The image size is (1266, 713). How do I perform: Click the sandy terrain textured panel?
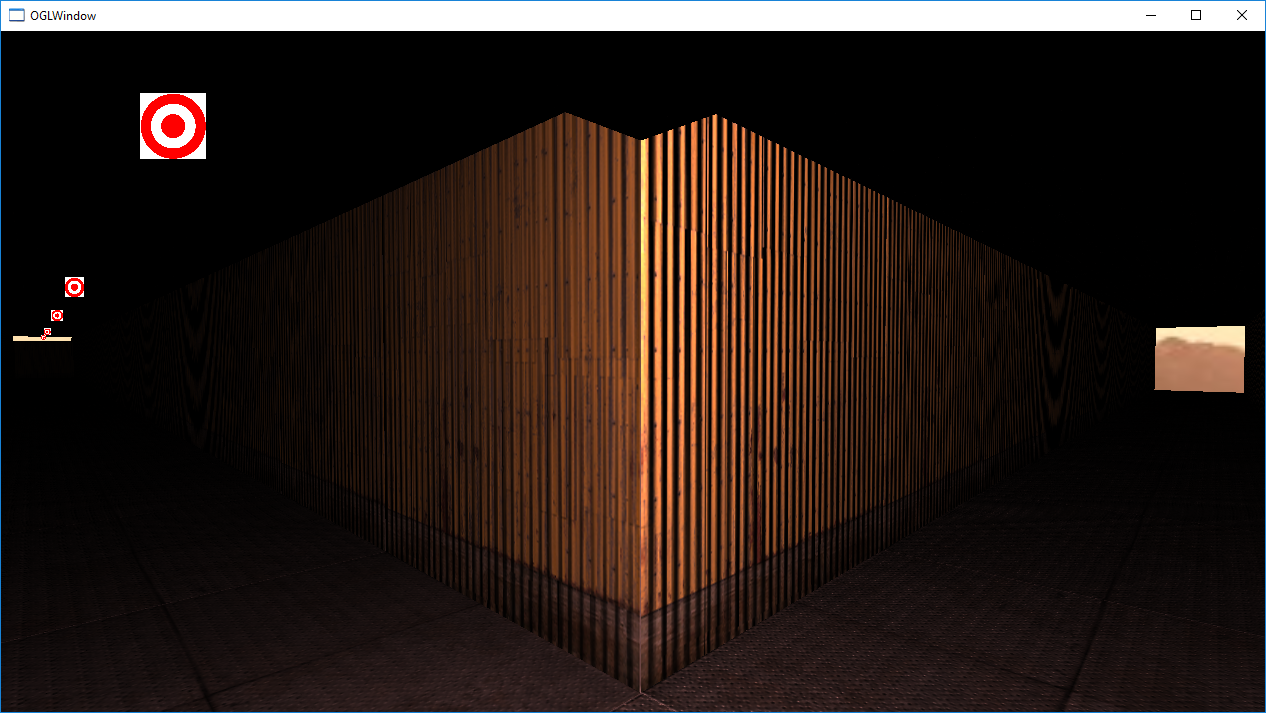pos(1200,359)
